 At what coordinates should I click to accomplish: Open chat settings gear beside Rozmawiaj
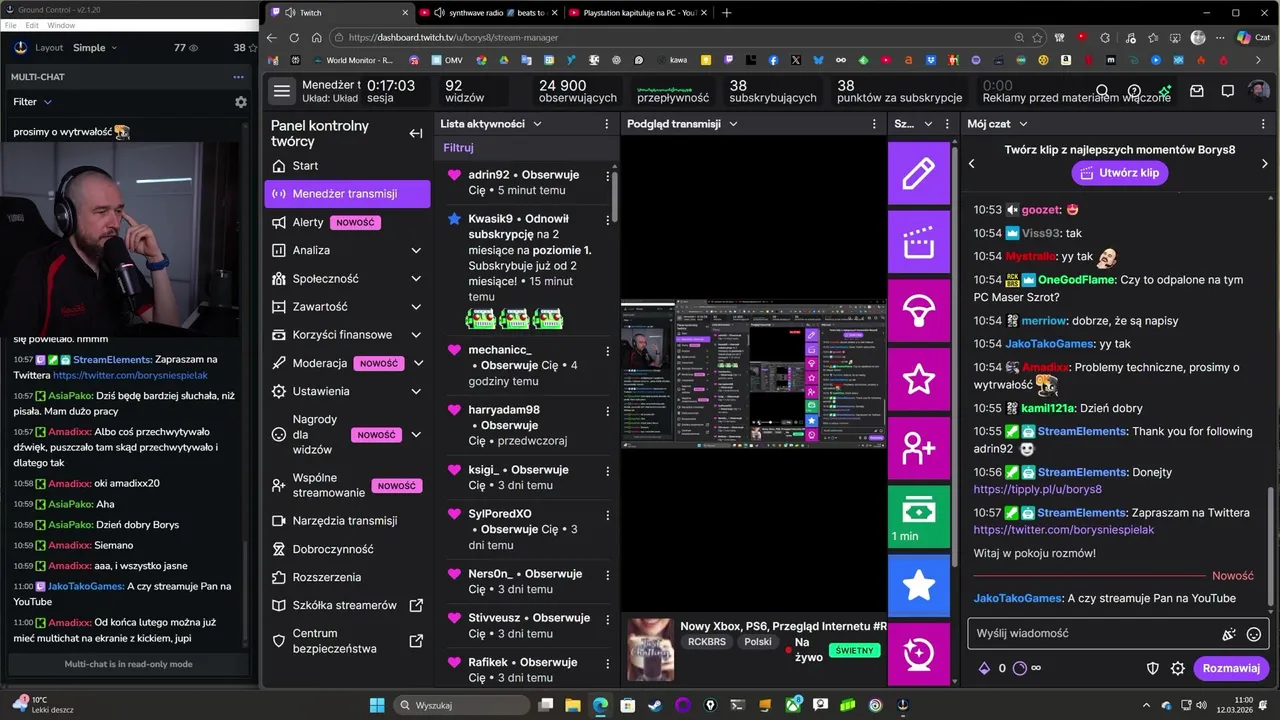click(1178, 668)
